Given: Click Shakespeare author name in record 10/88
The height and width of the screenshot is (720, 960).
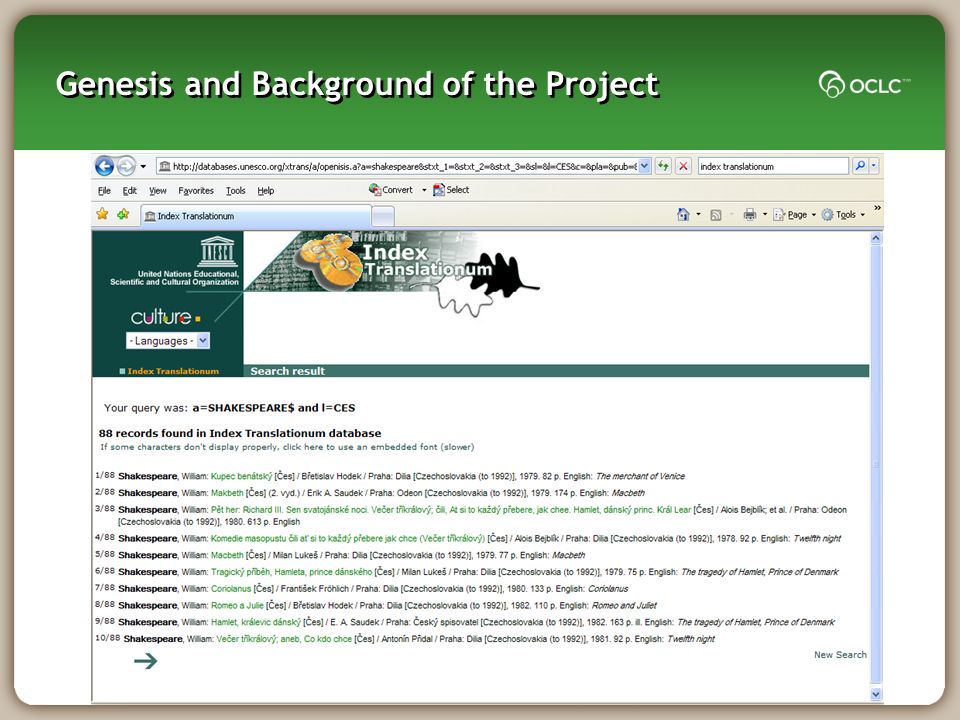Looking at the screenshot, I should 153,639.
